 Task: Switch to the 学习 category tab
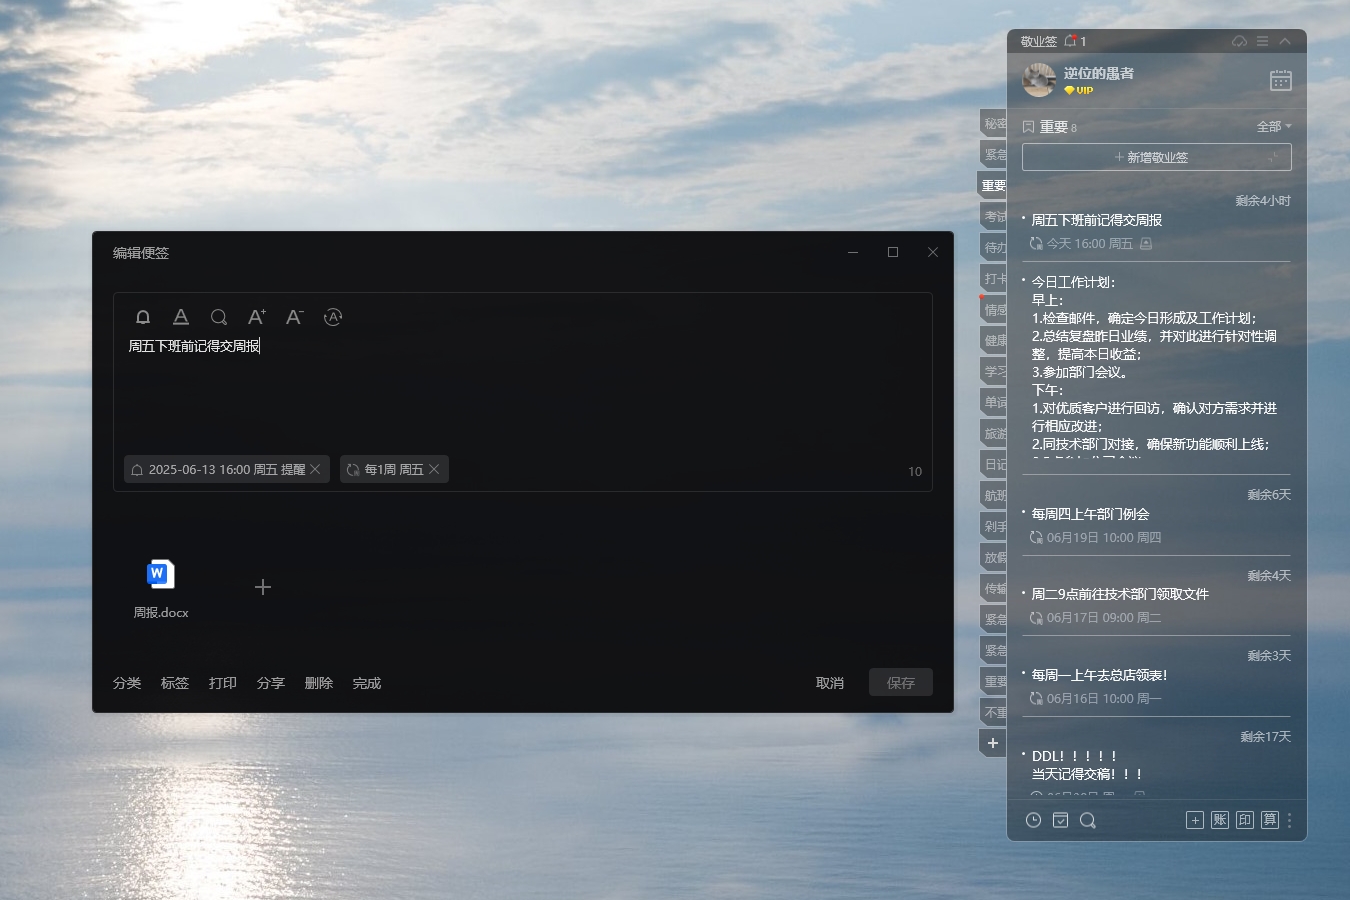993,371
